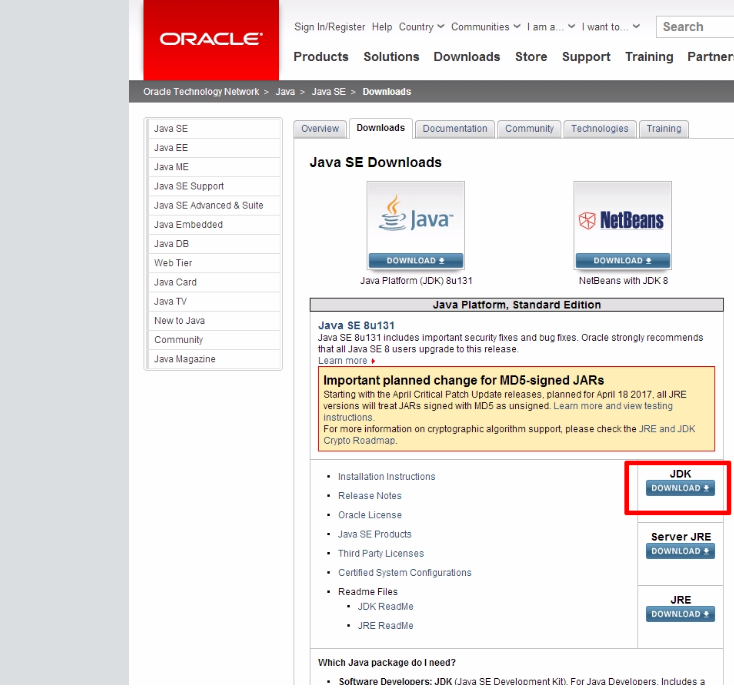Open the Store menu

pos(531,57)
